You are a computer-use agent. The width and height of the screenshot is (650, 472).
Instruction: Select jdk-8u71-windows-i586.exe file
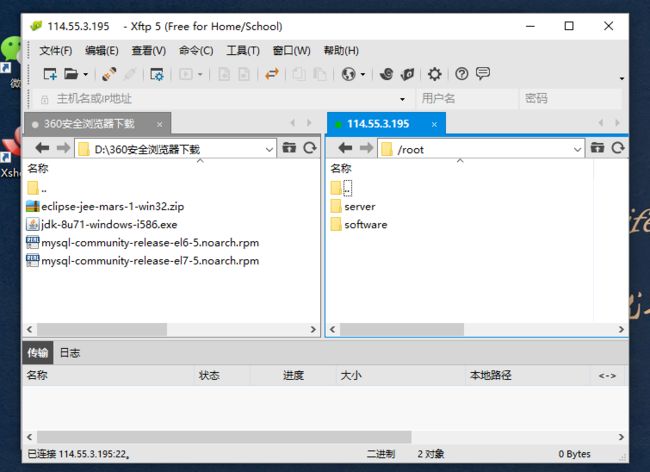point(102,225)
